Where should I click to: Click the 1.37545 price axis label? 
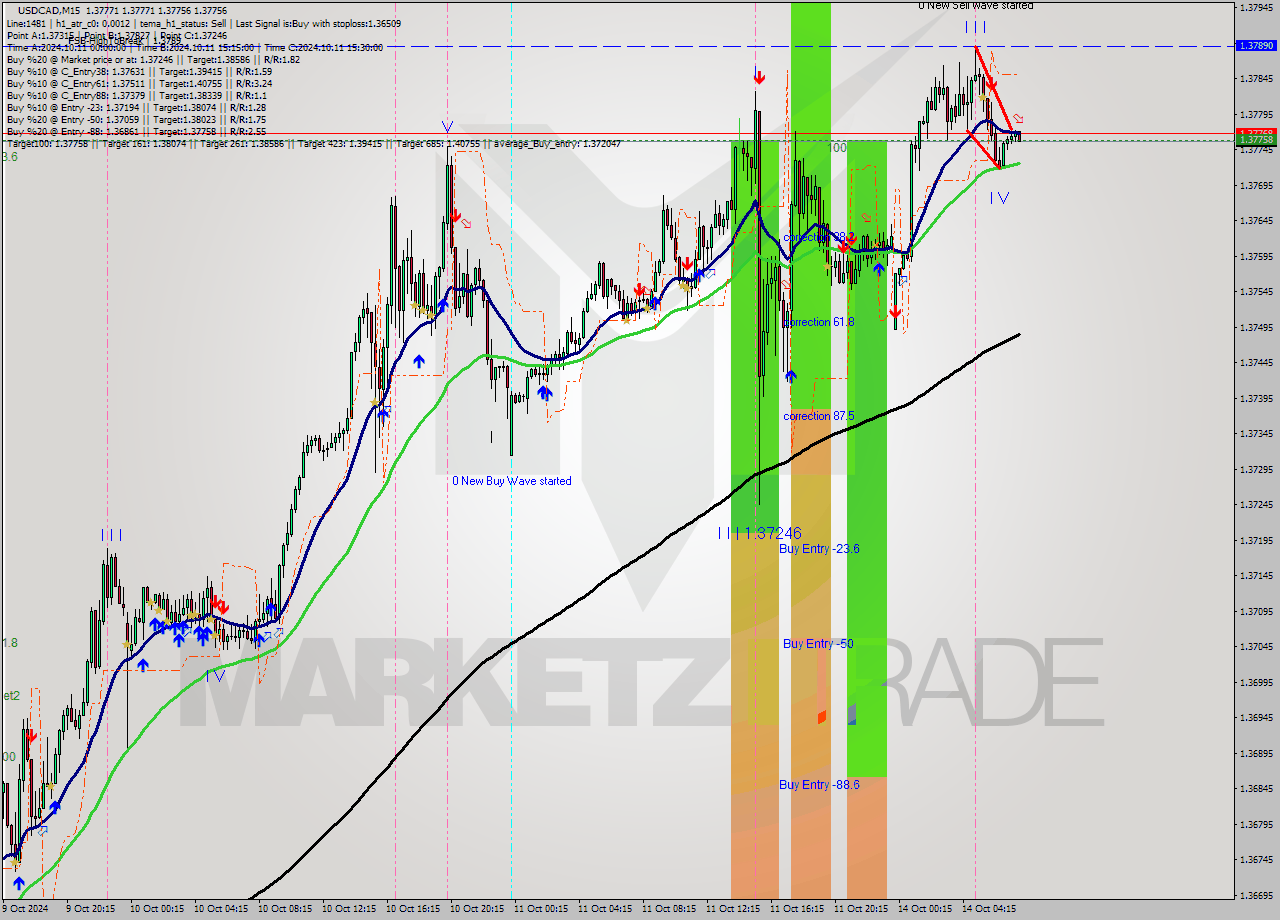tap(1256, 291)
